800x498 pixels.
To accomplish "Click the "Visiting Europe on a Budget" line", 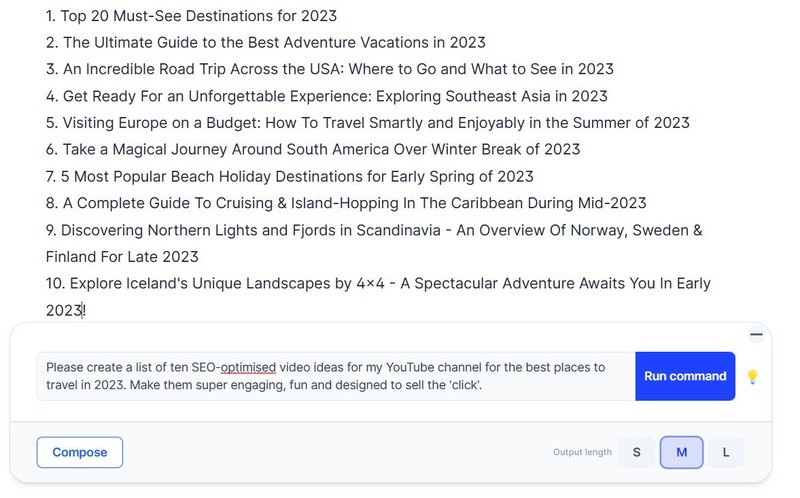I will pos(367,122).
